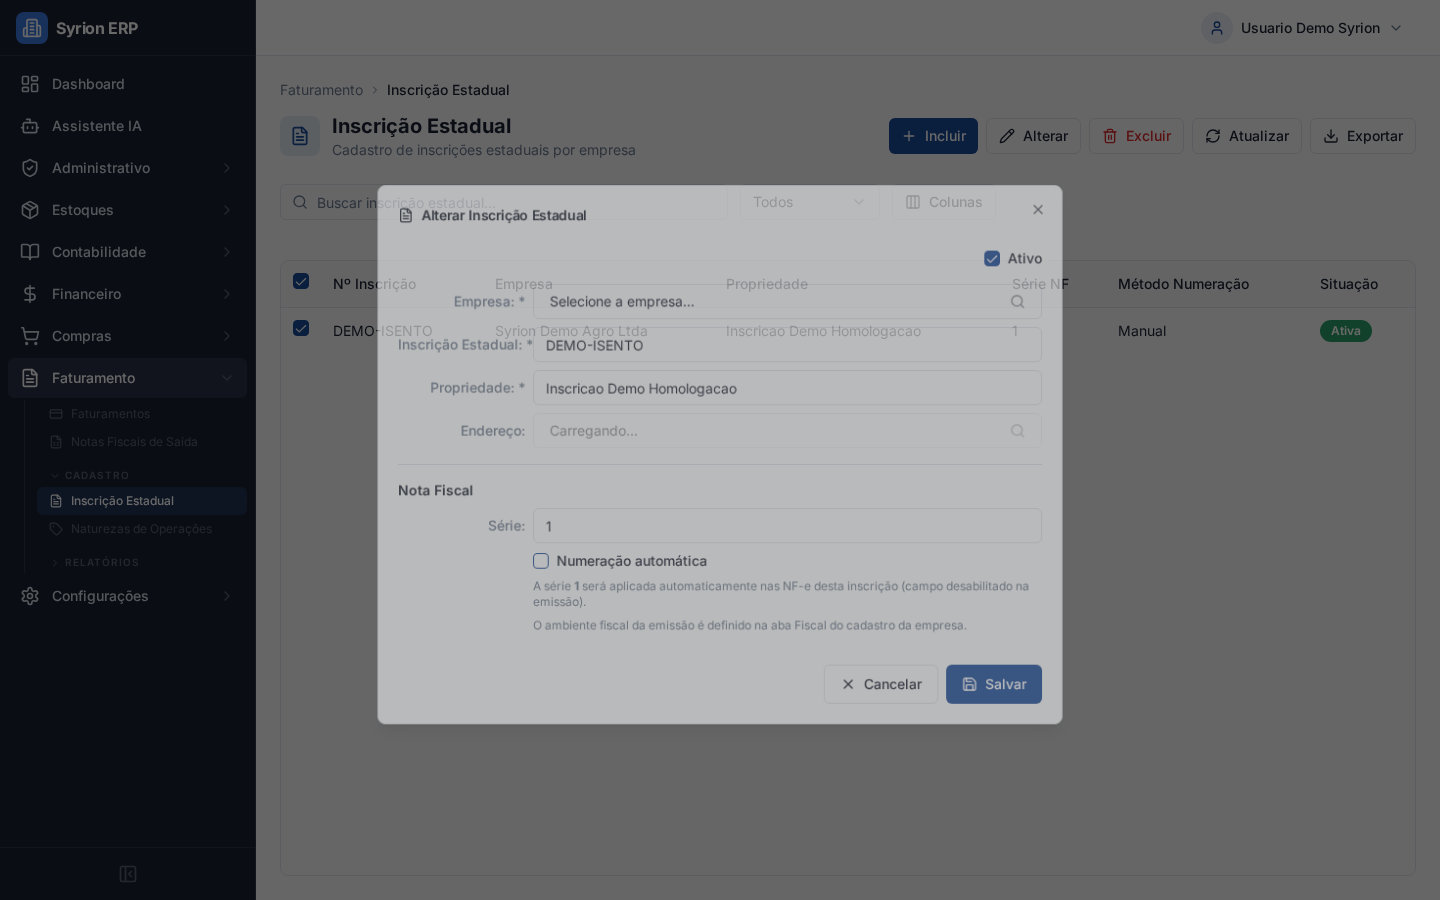Click the Colunas button

(944, 202)
